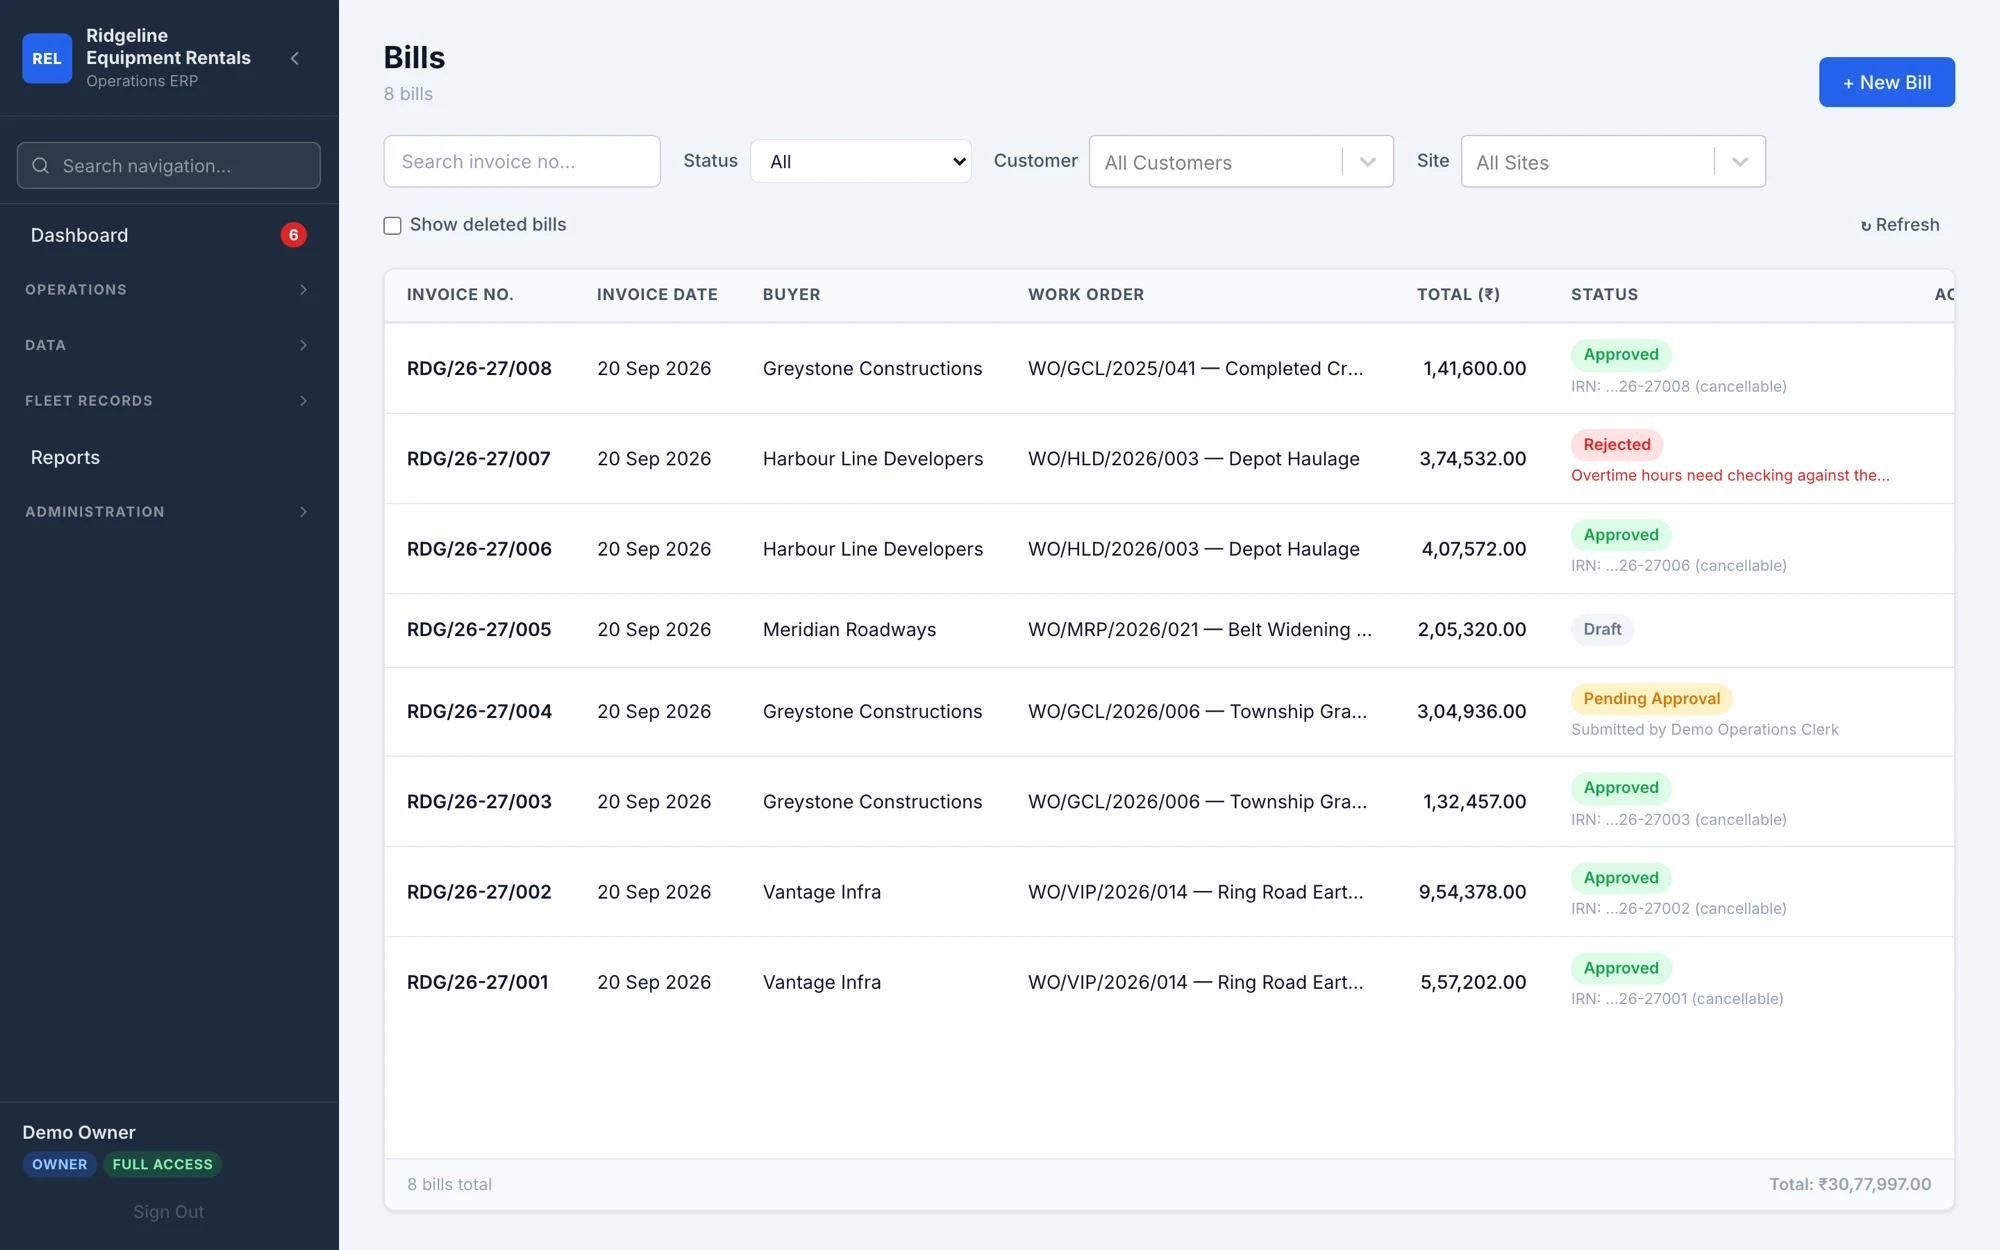Click the REL logo badge
This screenshot has height=1250, width=2000.
click(47, 58)
